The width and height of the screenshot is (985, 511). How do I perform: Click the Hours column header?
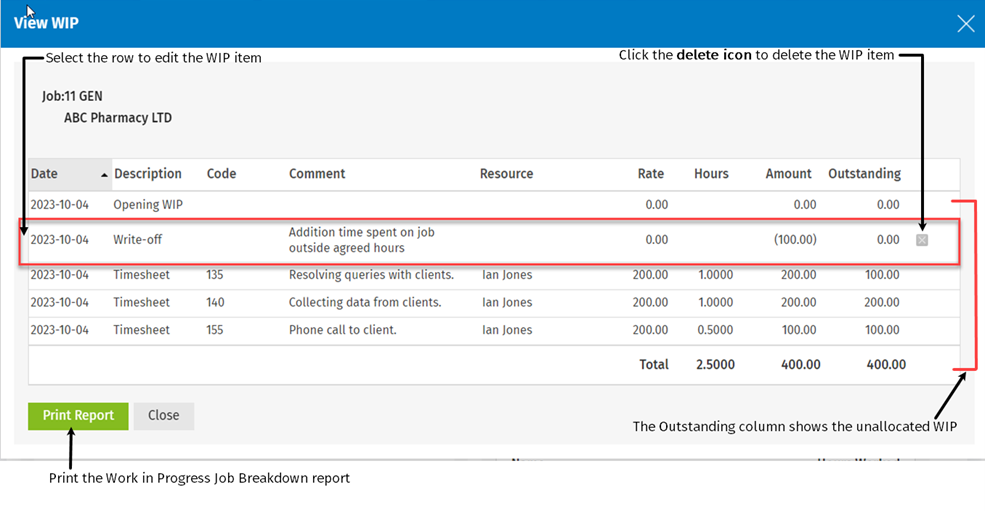click(x=711, y=174)
